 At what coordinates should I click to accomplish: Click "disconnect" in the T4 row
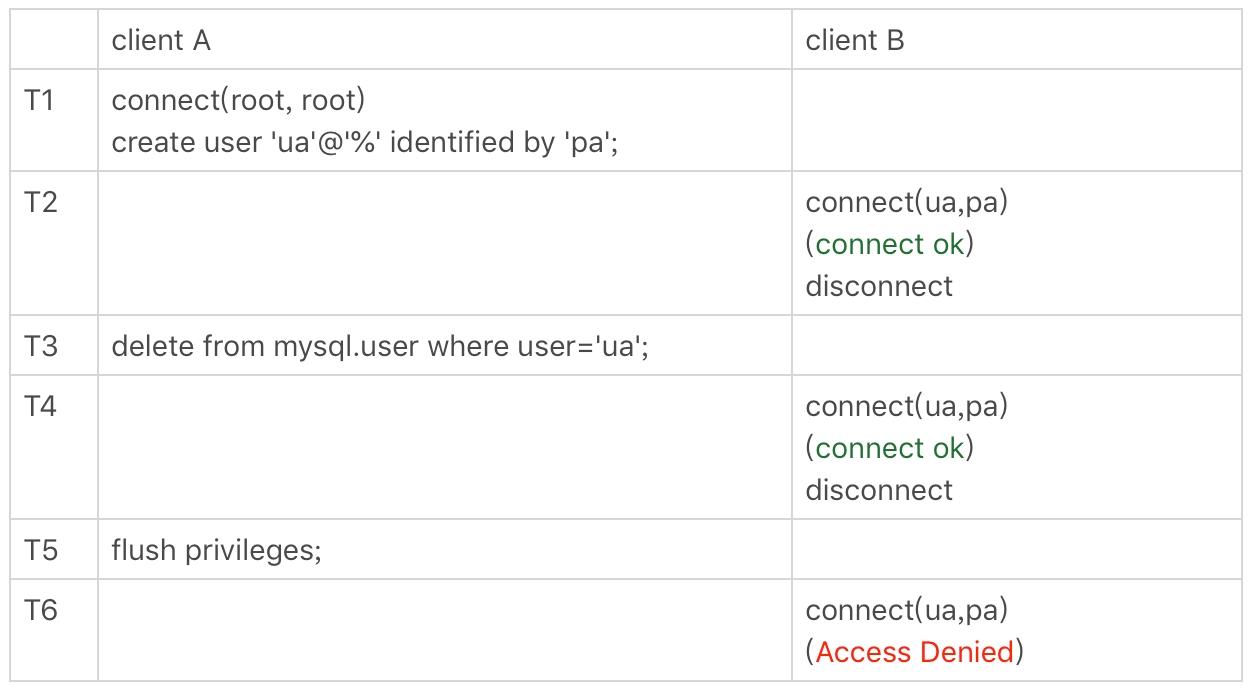point(879,490)
